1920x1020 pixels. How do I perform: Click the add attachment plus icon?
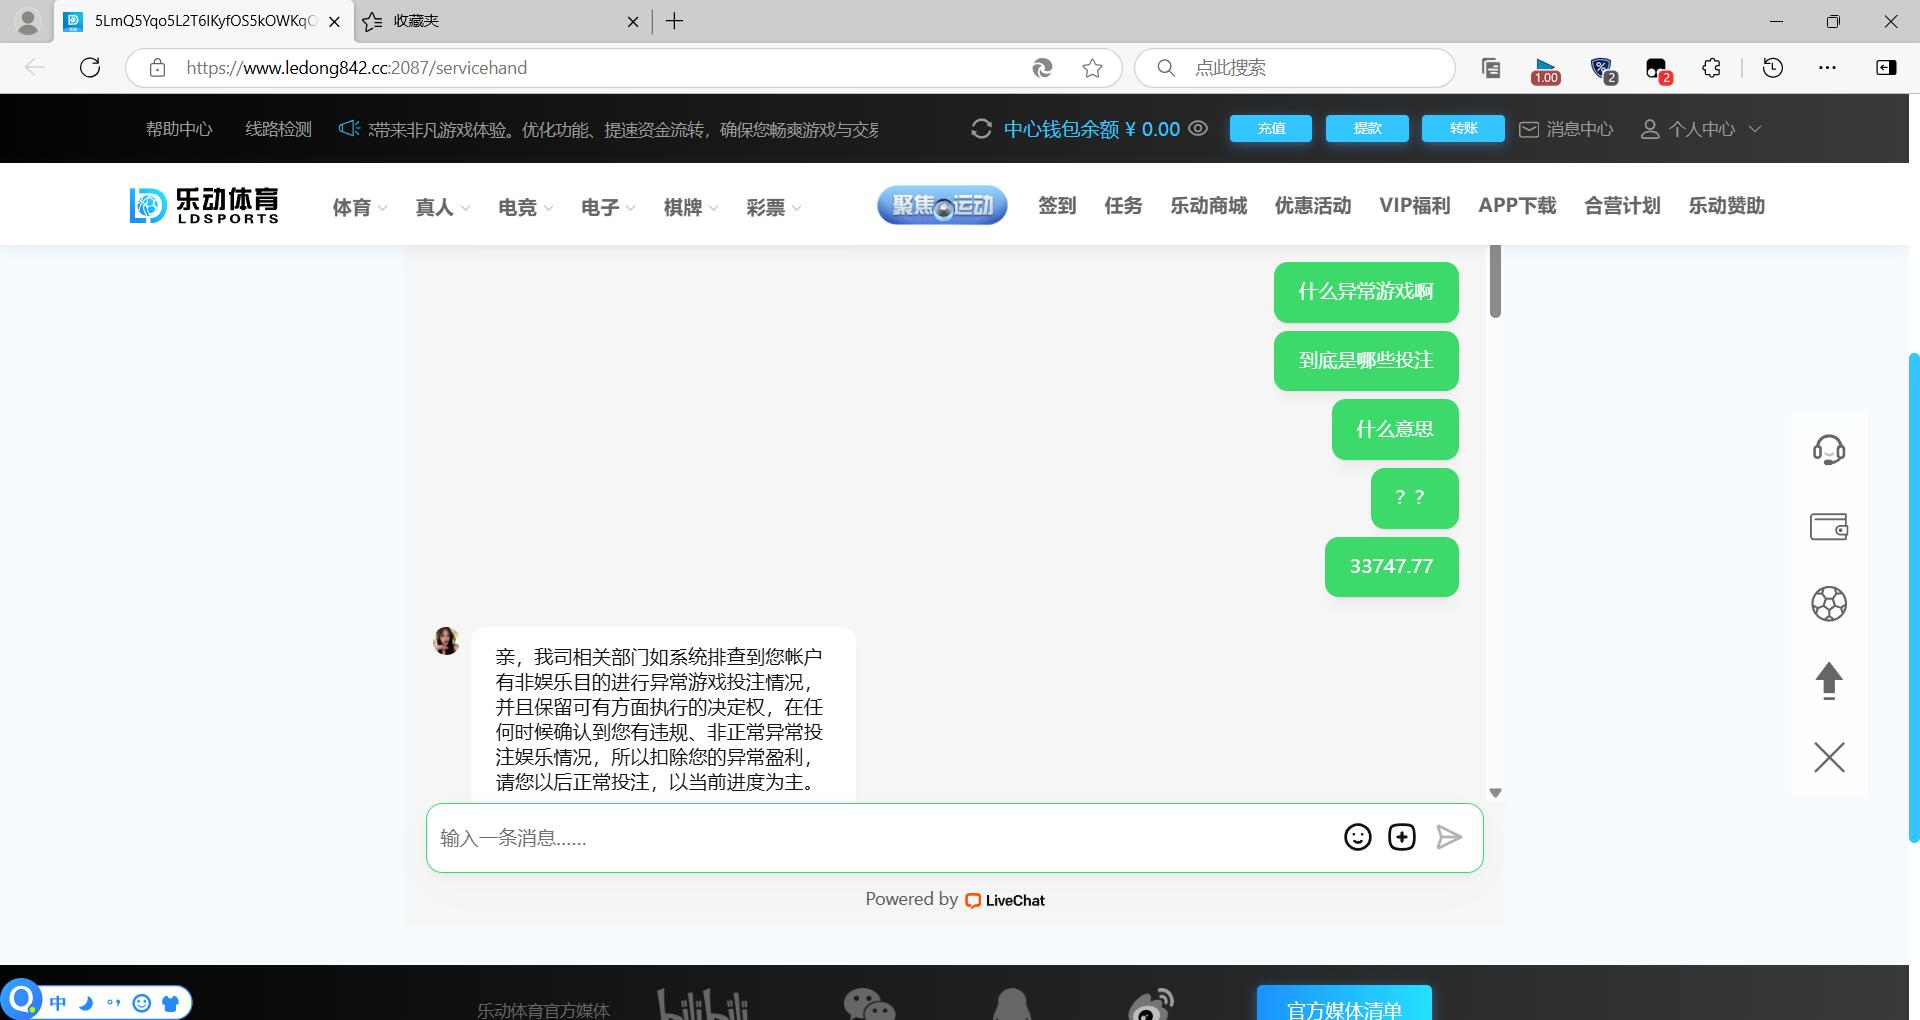click(1401, 837)
